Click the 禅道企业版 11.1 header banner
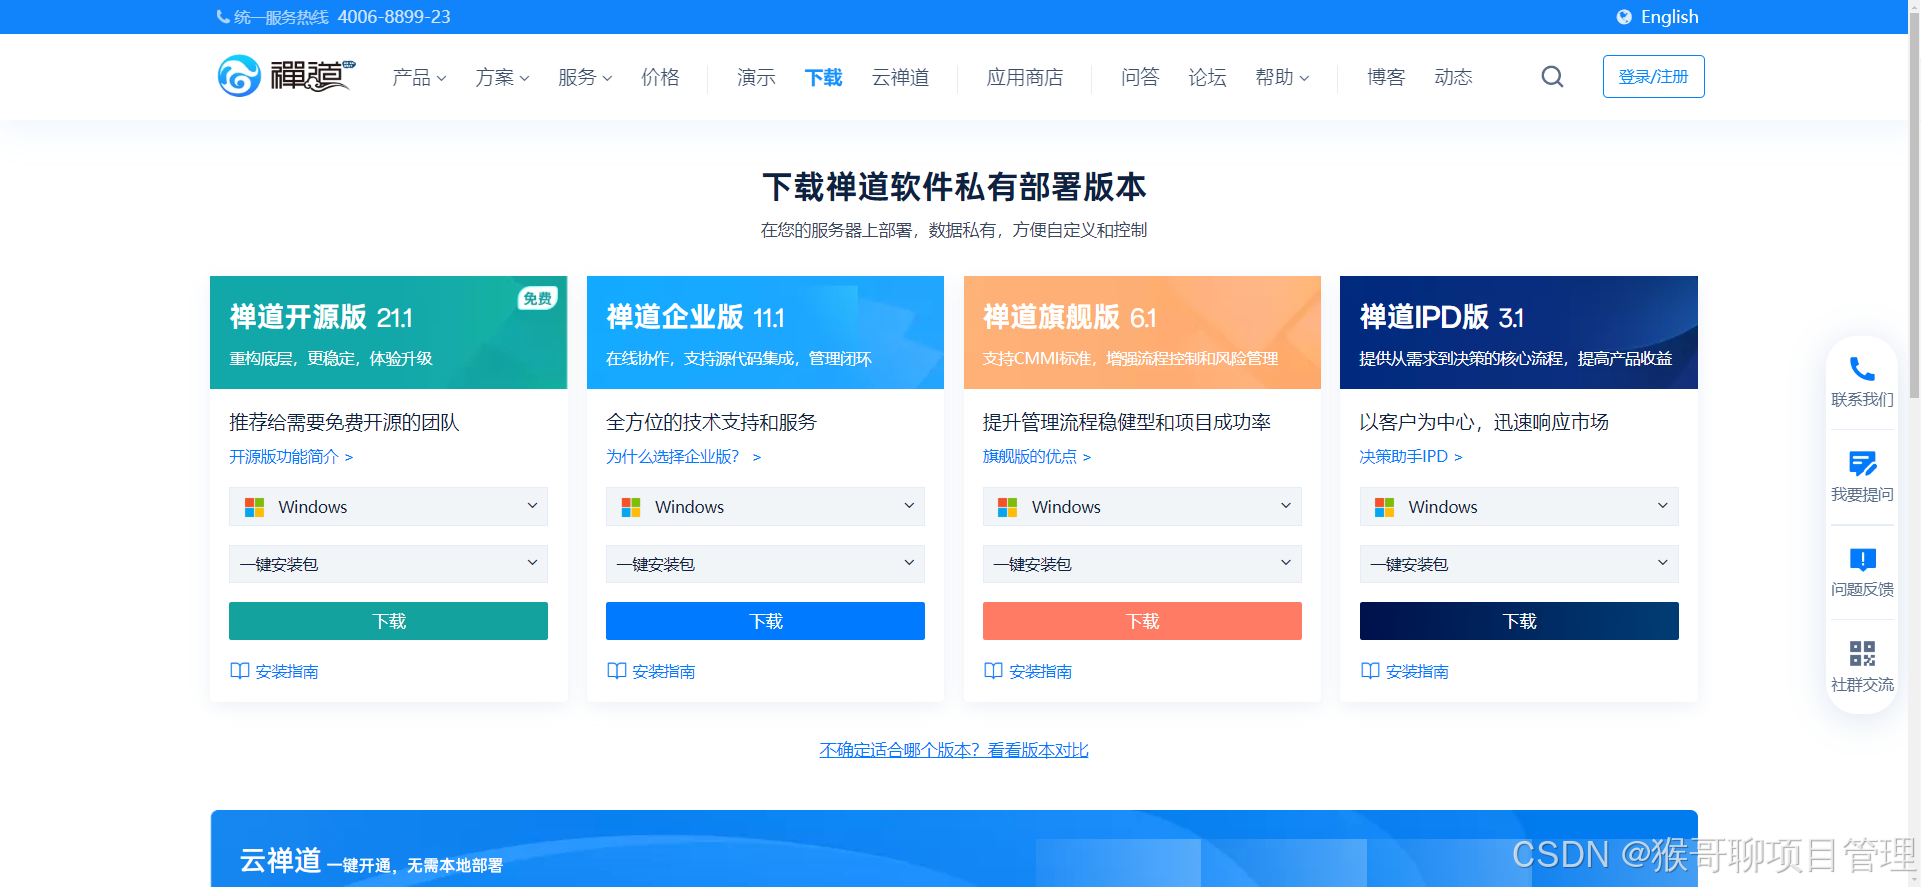Image resolution: width=1921 pixels, height=887 pixels. (x=765, y=332)
